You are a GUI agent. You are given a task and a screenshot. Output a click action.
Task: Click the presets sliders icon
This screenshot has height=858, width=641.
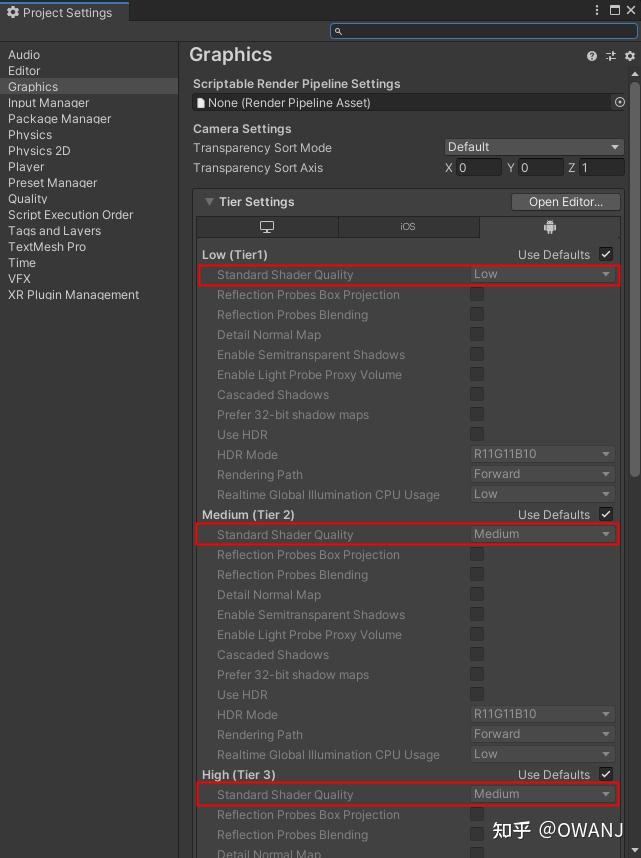click(611, 56)
